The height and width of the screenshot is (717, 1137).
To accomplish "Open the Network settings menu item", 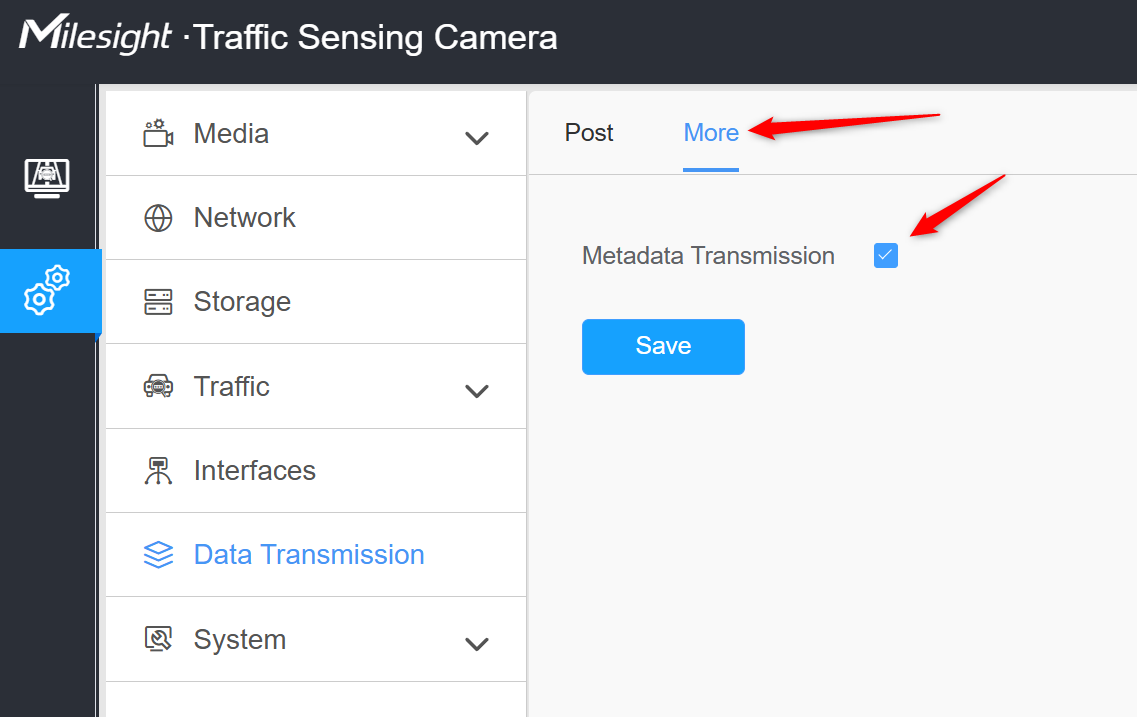I will 315,217.
